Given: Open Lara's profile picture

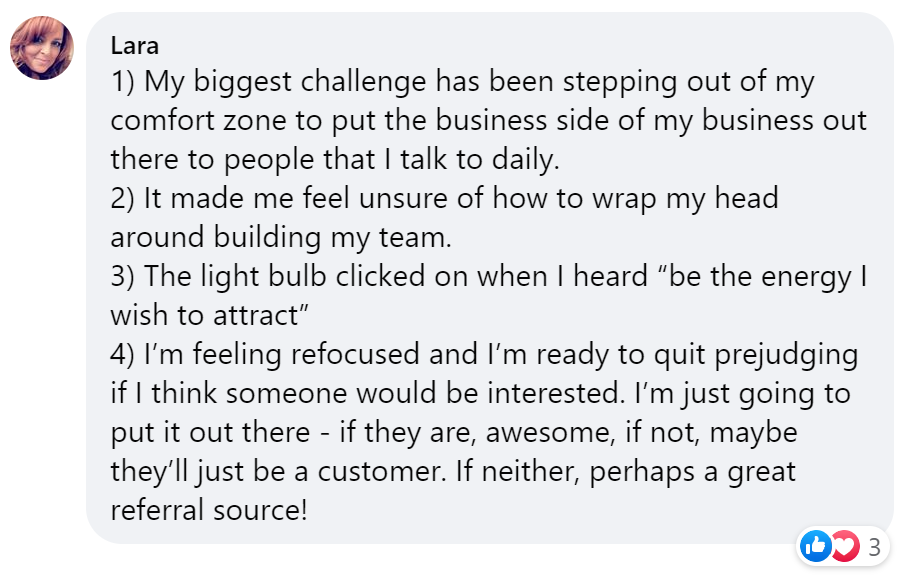Looking at the screenshot, I should click(42, 48).
